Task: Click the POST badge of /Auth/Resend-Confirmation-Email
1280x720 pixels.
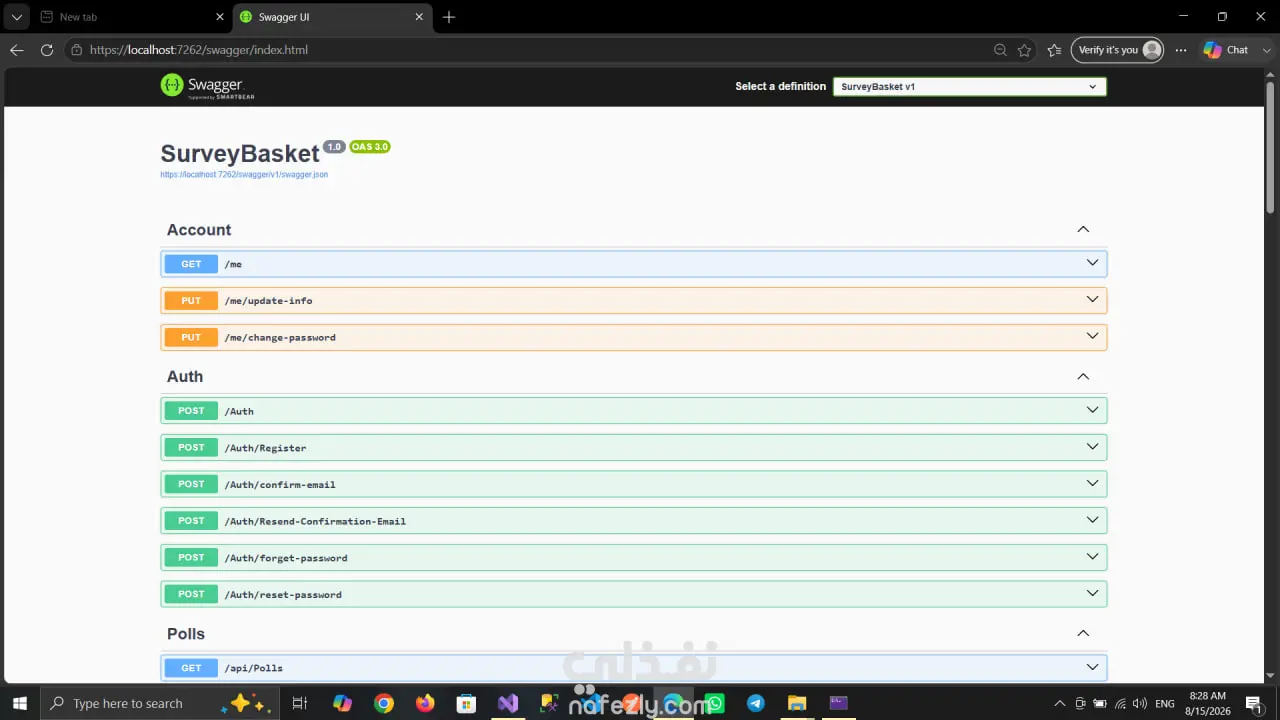Action: coord(191,521)
